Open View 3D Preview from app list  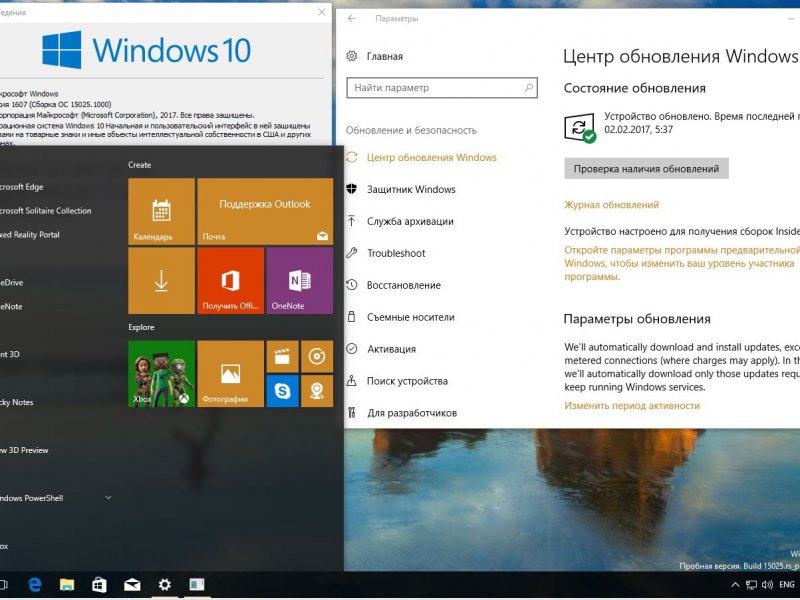24,450
